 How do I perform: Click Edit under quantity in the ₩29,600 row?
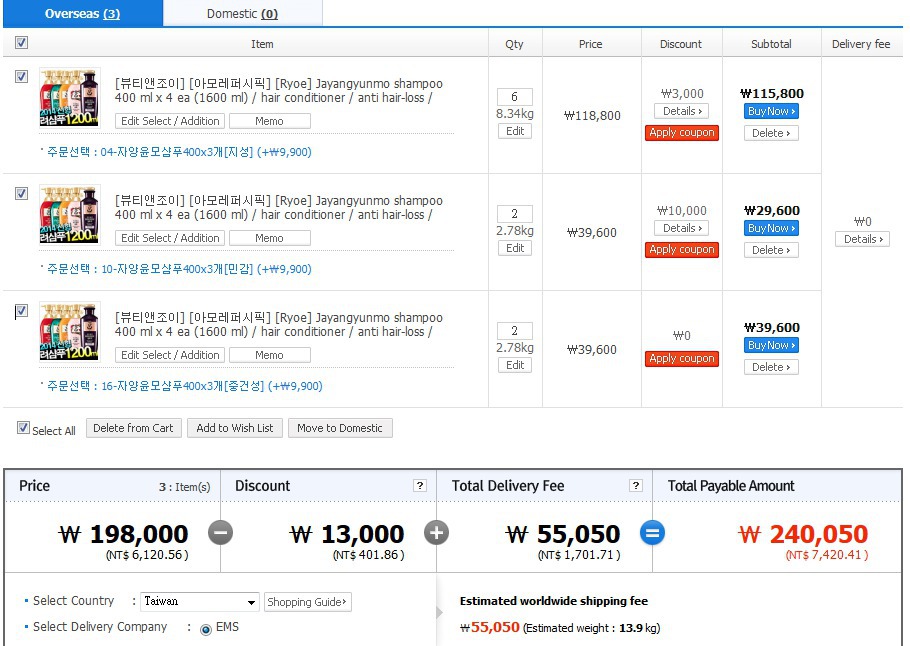click(515, 248)
